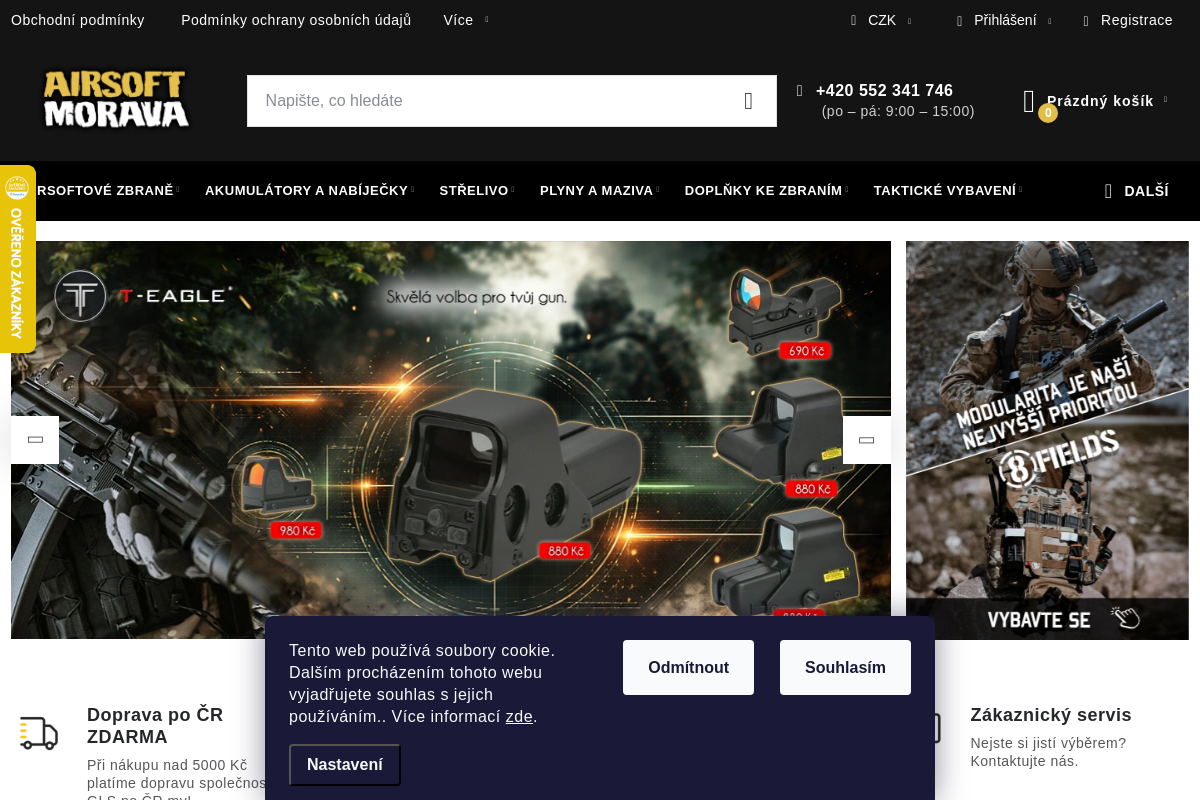Image resolution: width=1200 pixels, height=800 pixels.
Task: Click the Airsoft Morava logo
Action: point(116,99)
